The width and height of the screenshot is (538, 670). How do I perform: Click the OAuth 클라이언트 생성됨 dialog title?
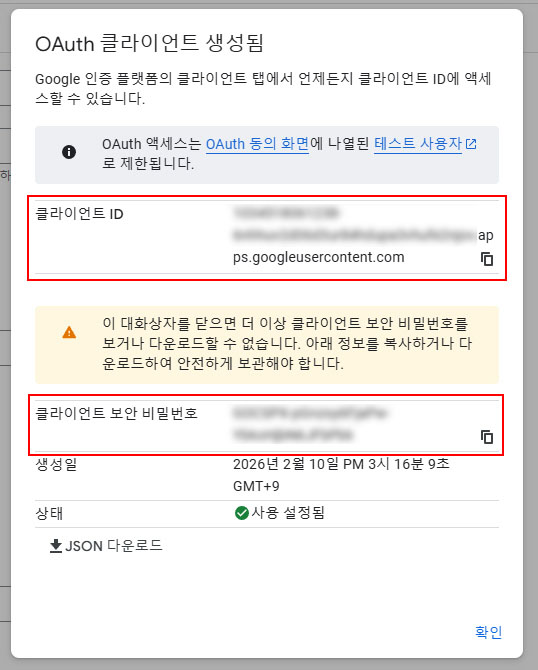coord(149,44)
